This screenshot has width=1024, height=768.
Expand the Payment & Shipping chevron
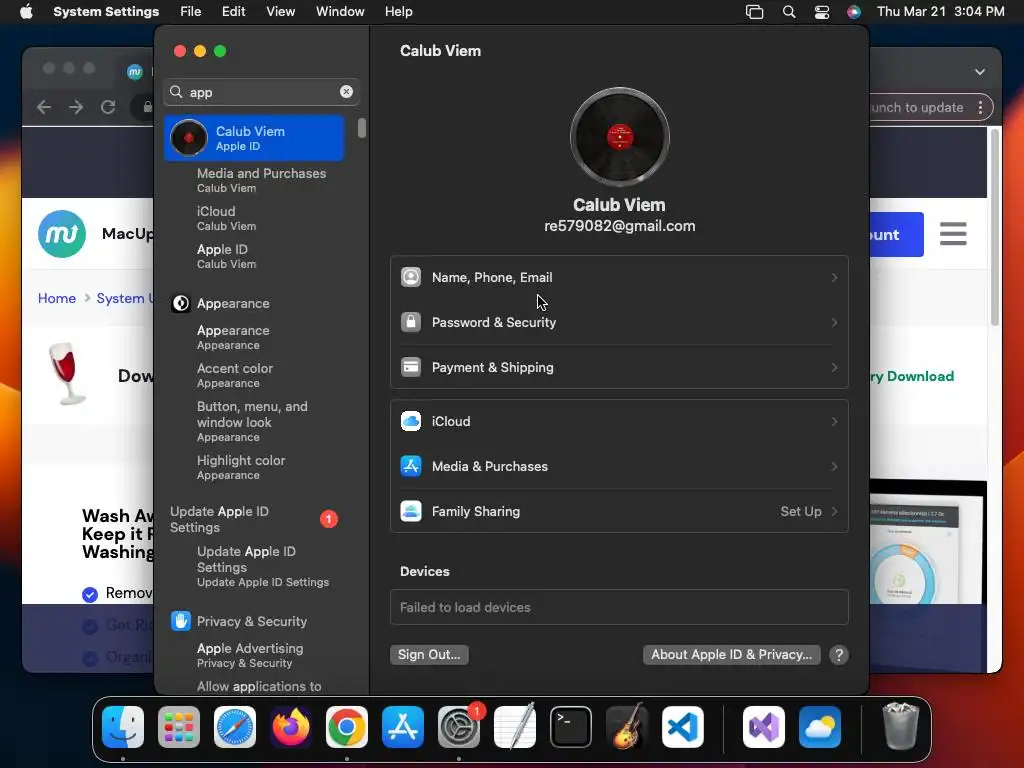[x=834, y=368]
